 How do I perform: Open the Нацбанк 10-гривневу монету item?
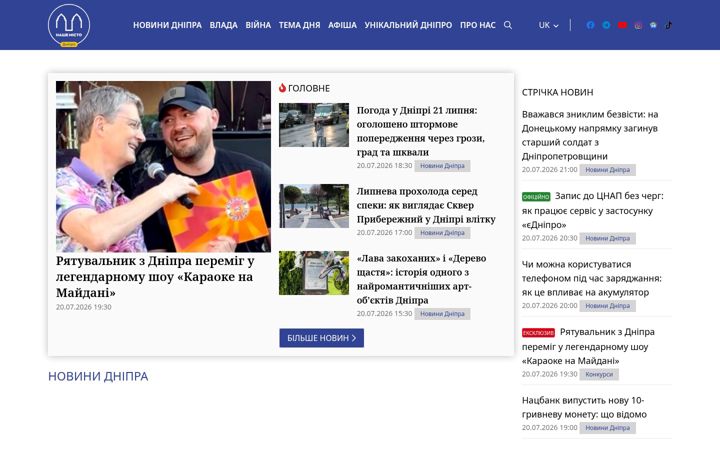(x=584, y=407)
